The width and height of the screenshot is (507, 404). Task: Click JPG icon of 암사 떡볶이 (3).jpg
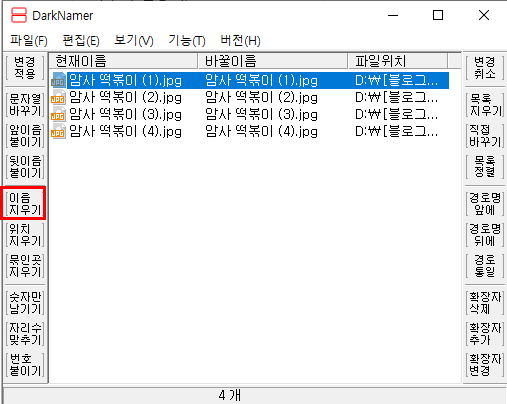(58, 115)
